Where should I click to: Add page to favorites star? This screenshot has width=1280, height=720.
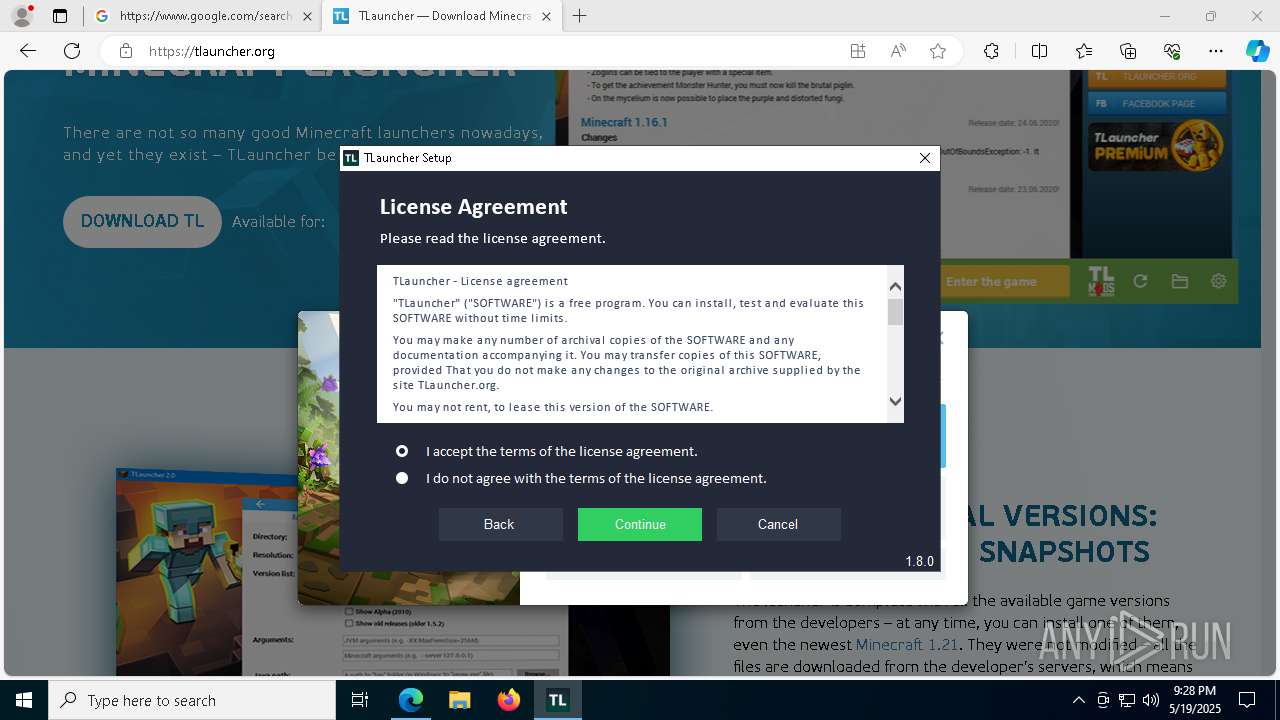[938, 51]
